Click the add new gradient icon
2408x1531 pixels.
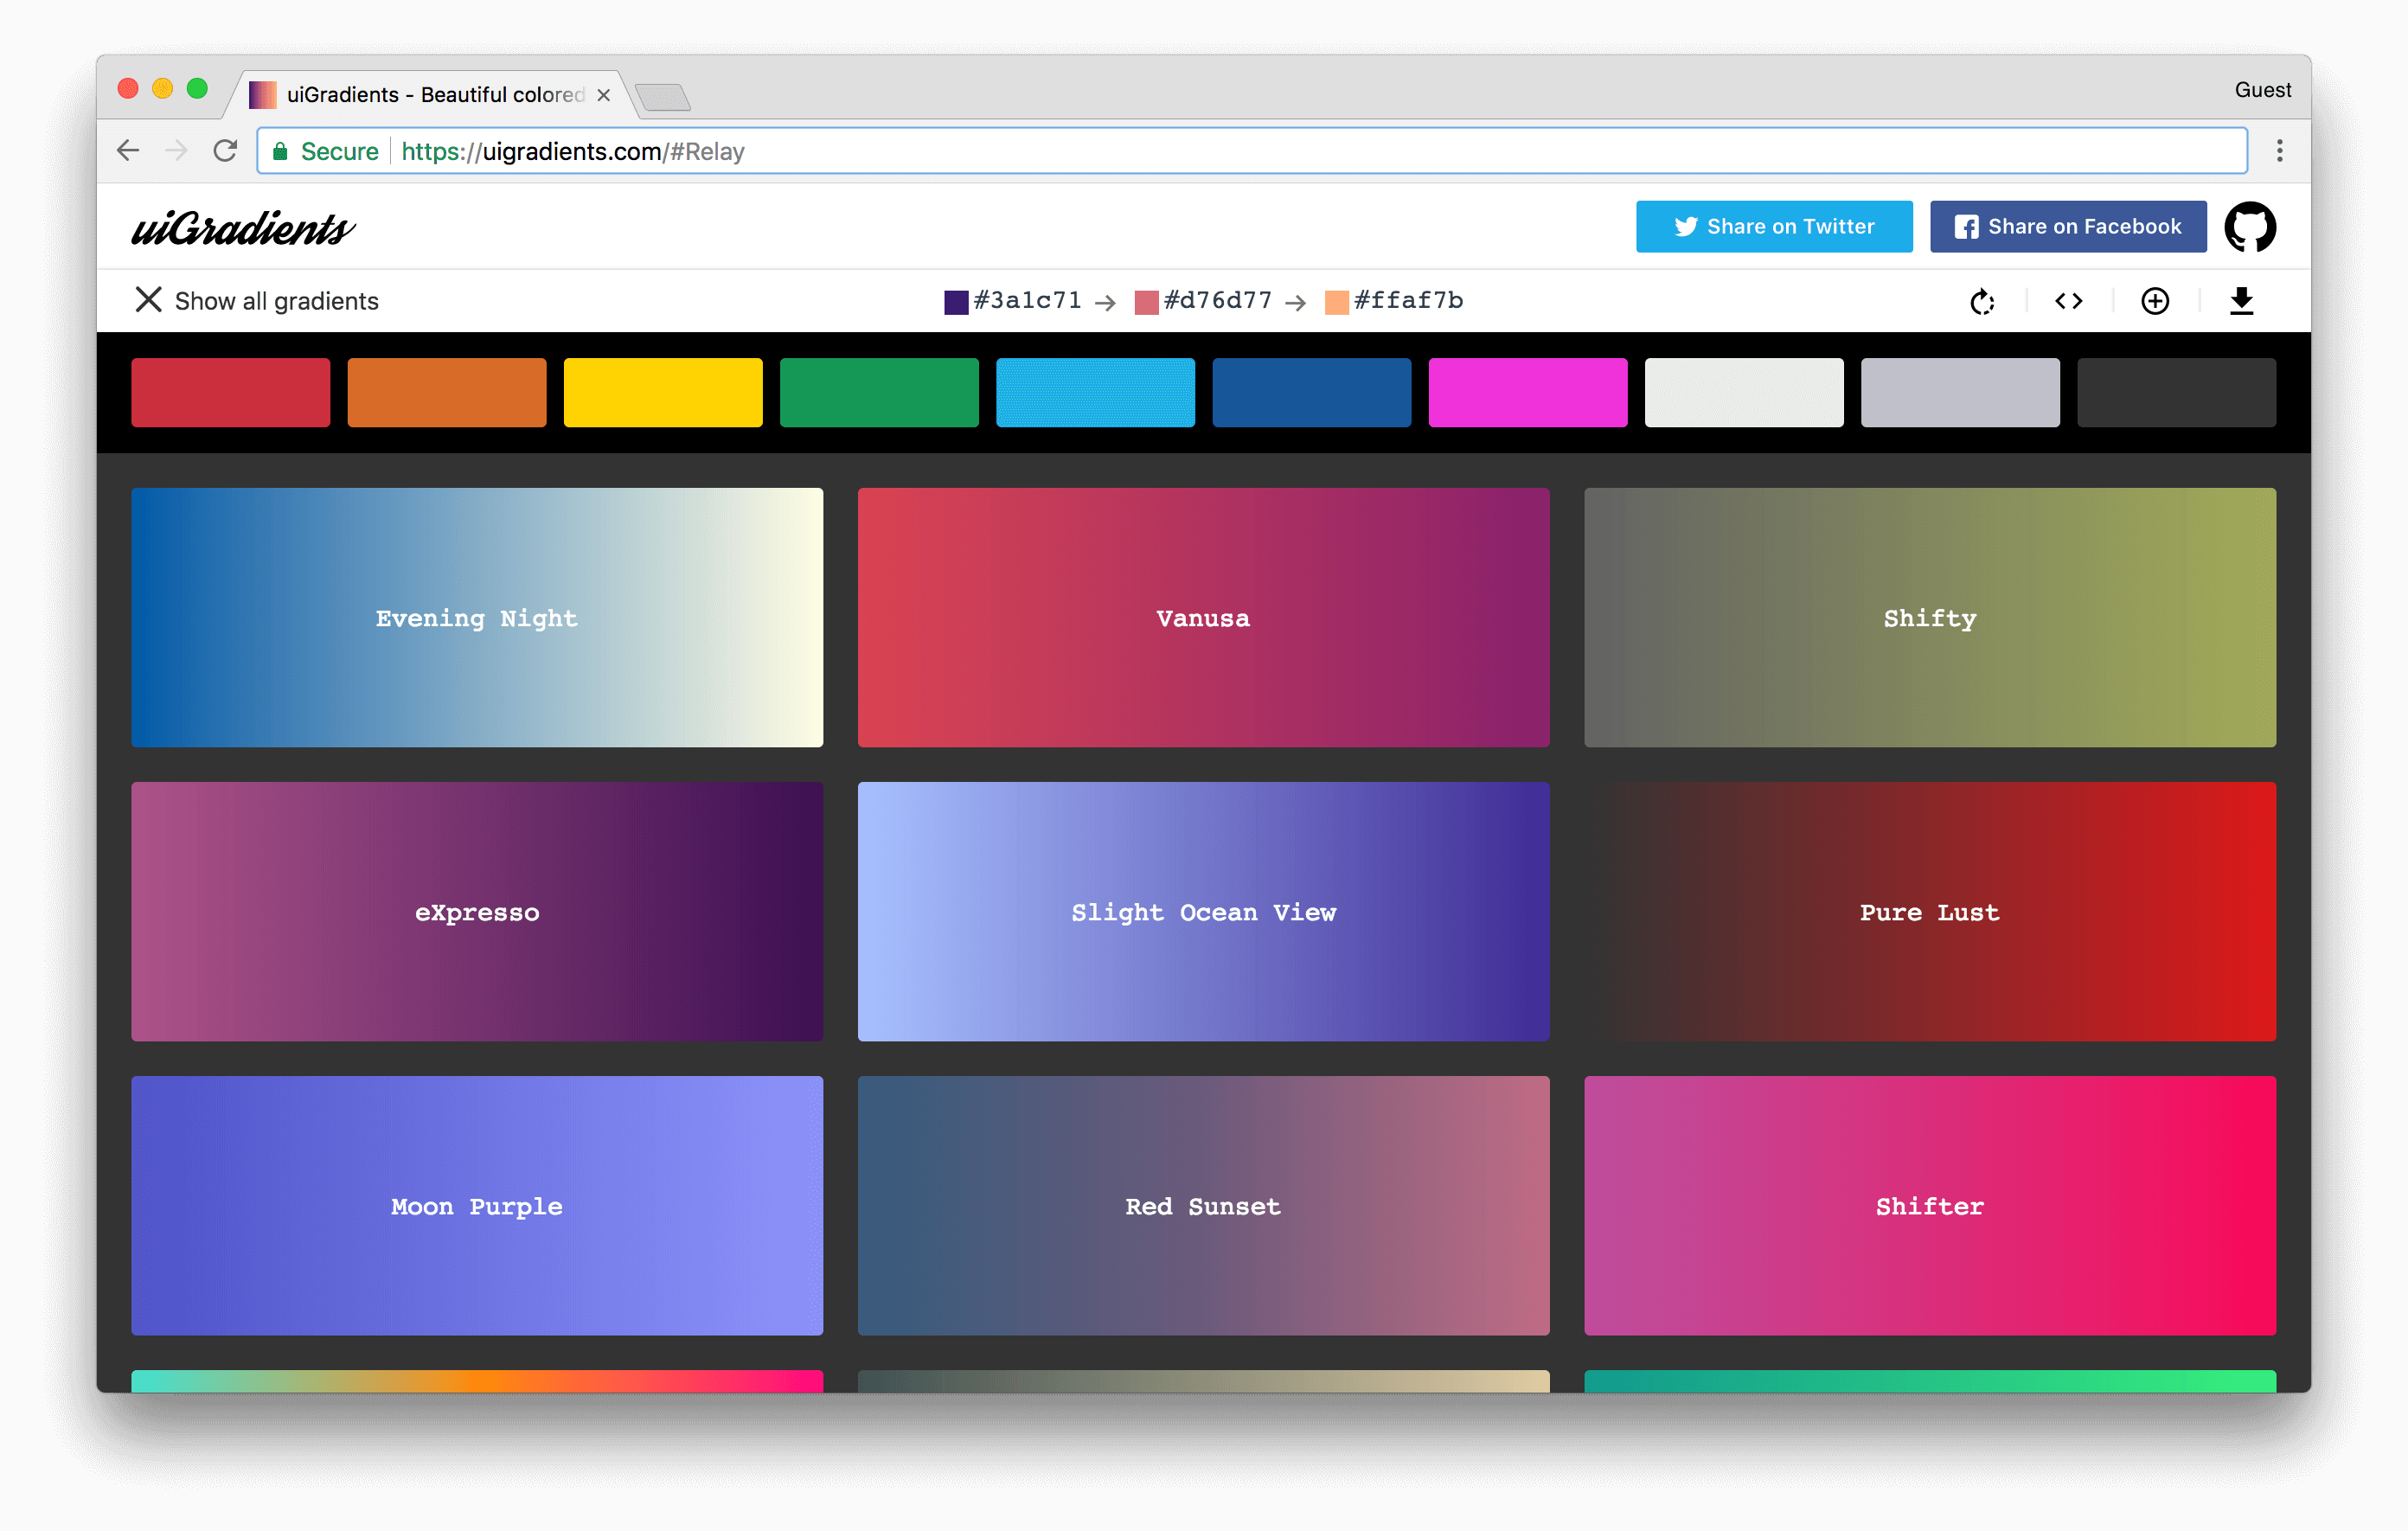[2155, 300]
